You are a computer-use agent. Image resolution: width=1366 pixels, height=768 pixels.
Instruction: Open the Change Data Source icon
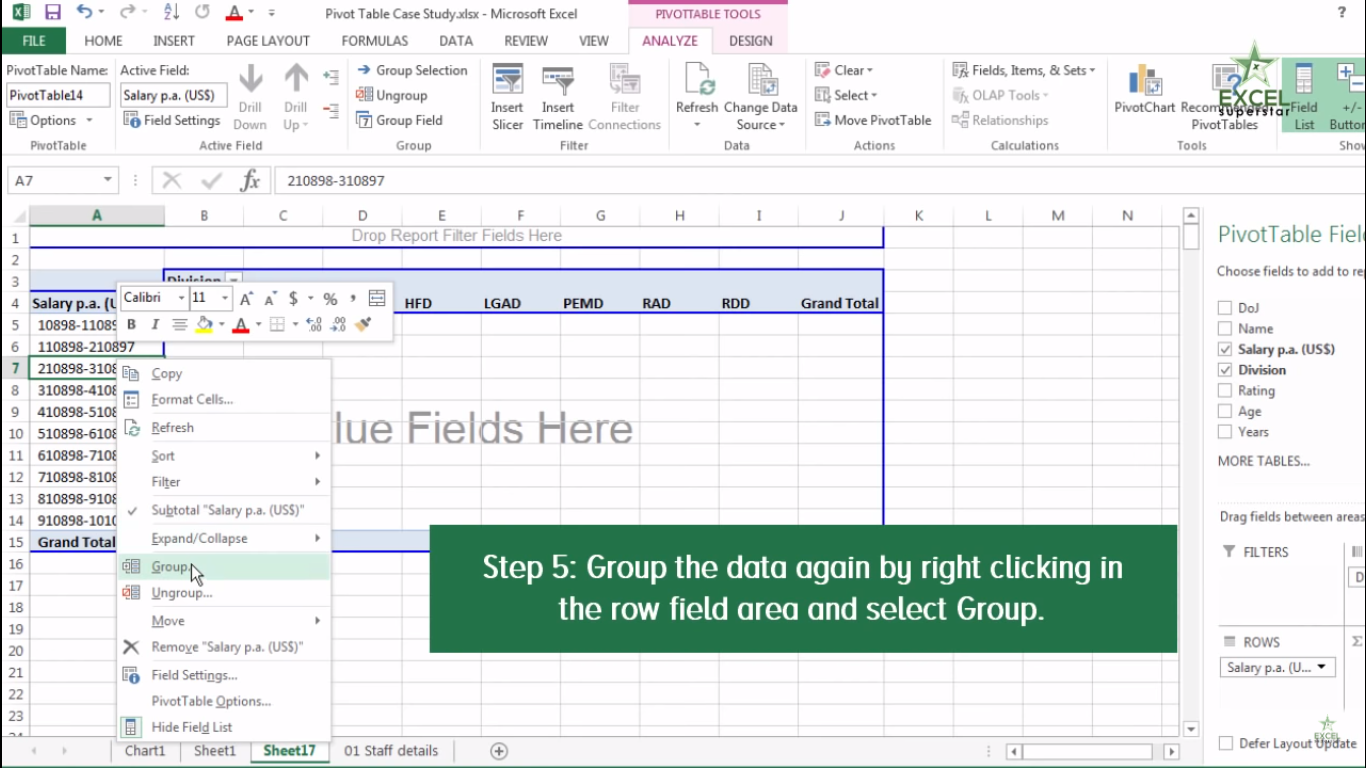(761, 80)
